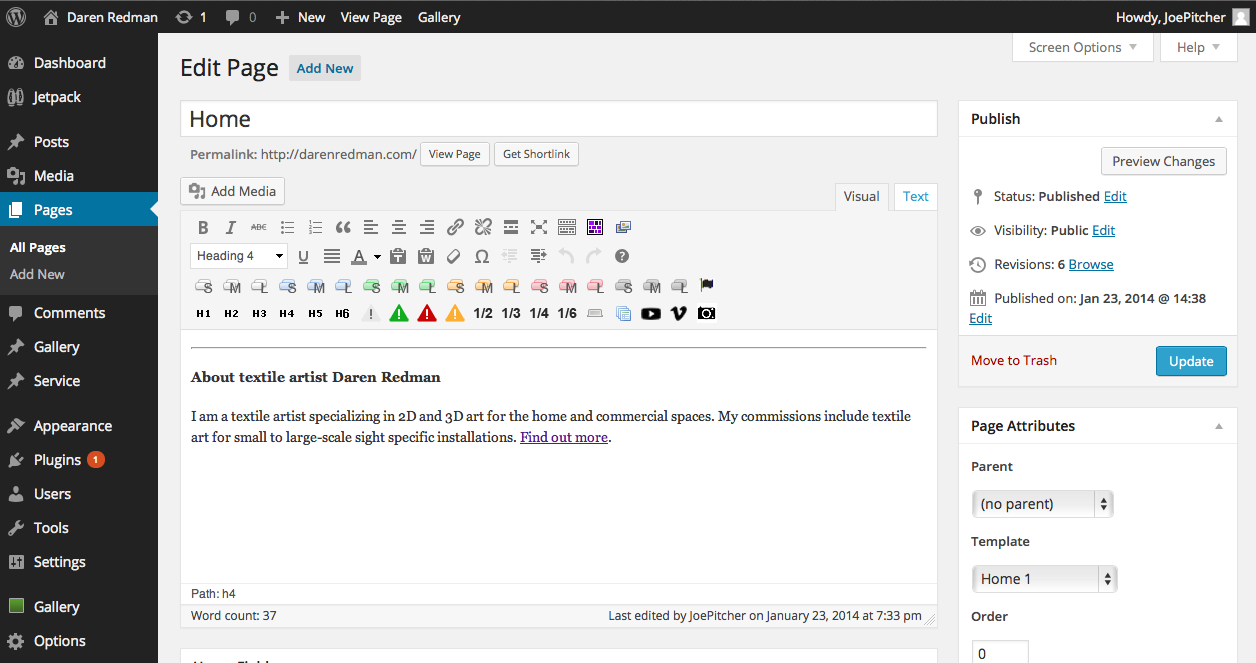Insert the Read More tag

[511, 227]
